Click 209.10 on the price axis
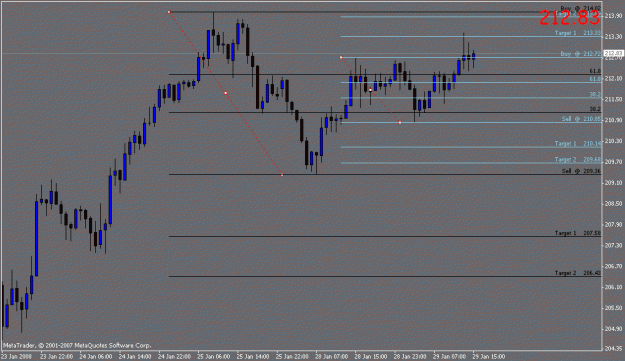Image resolution: width=625 pixels, height=361 pixels. click(613, 183)
